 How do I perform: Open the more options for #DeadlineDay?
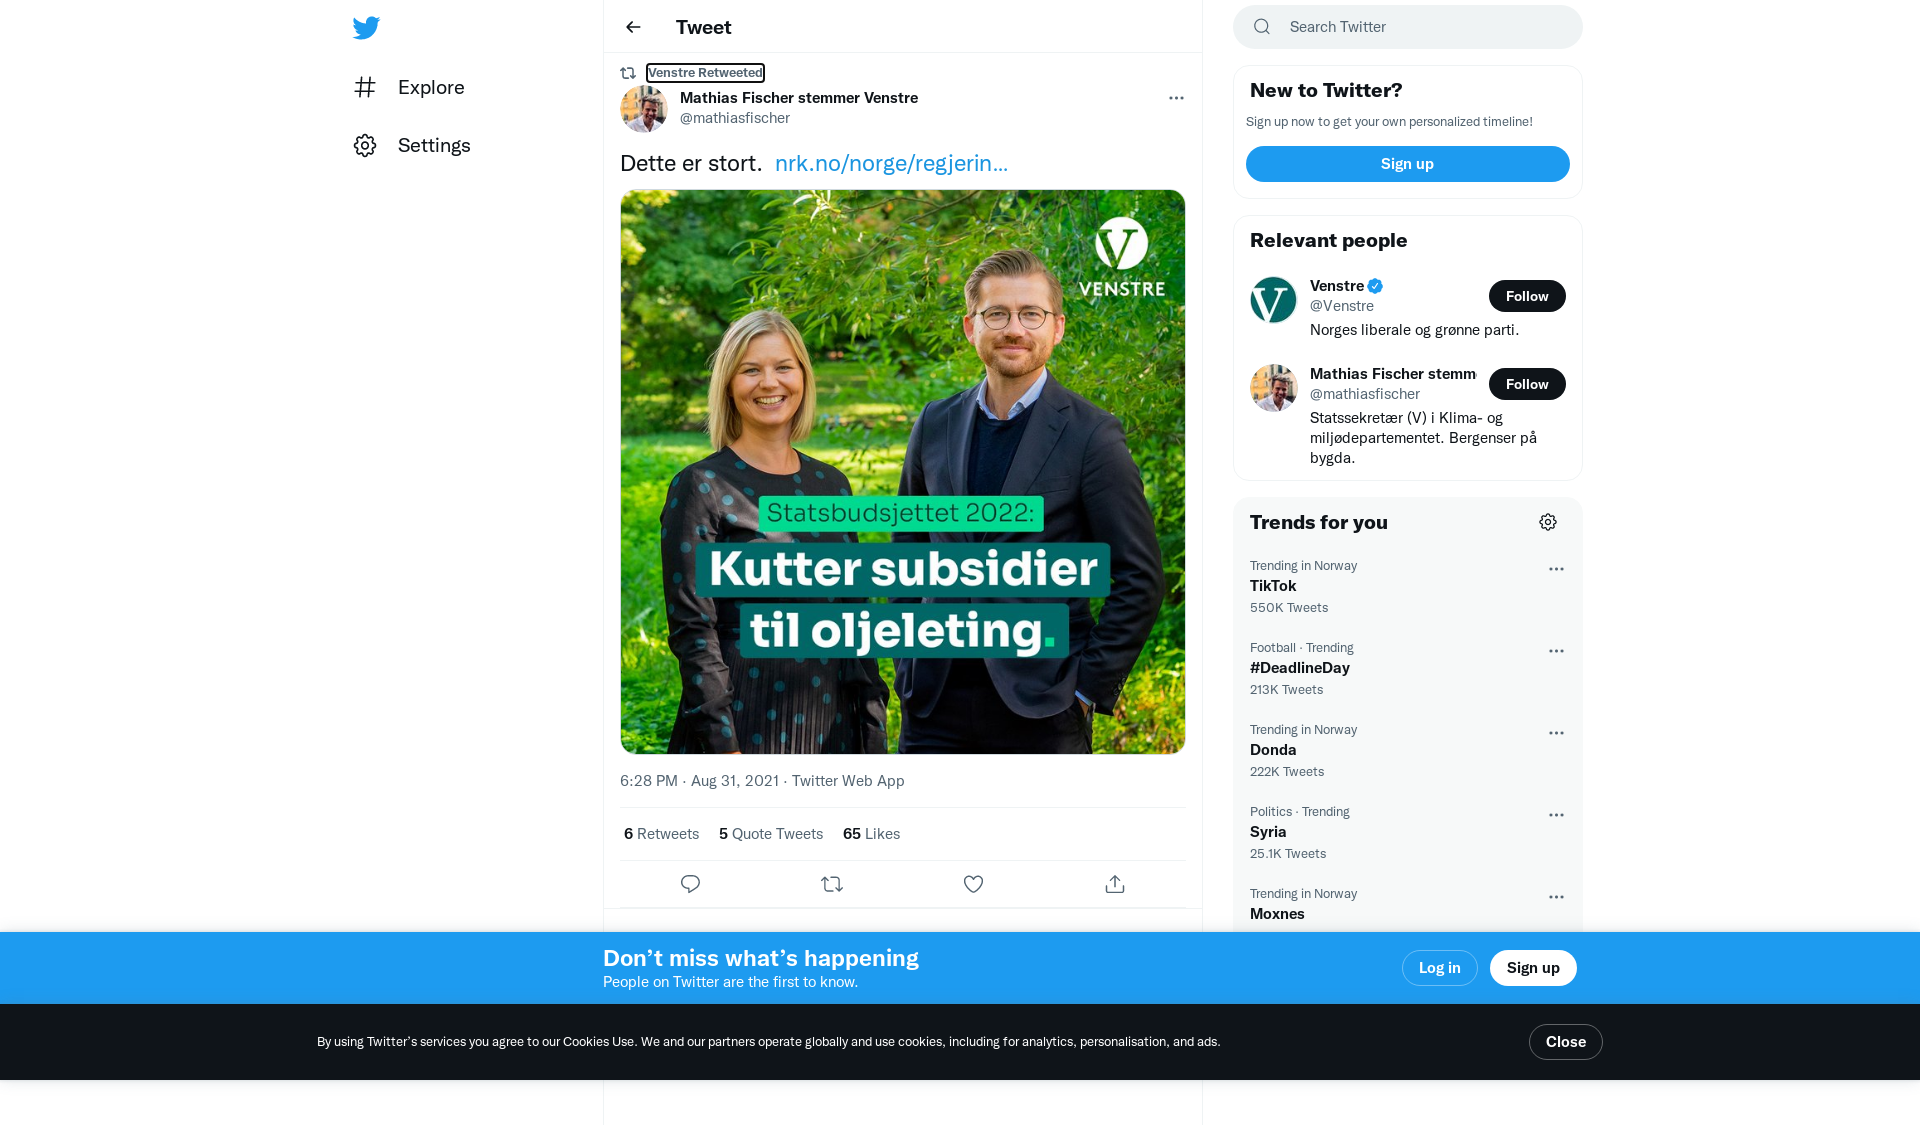[1556, 651]
